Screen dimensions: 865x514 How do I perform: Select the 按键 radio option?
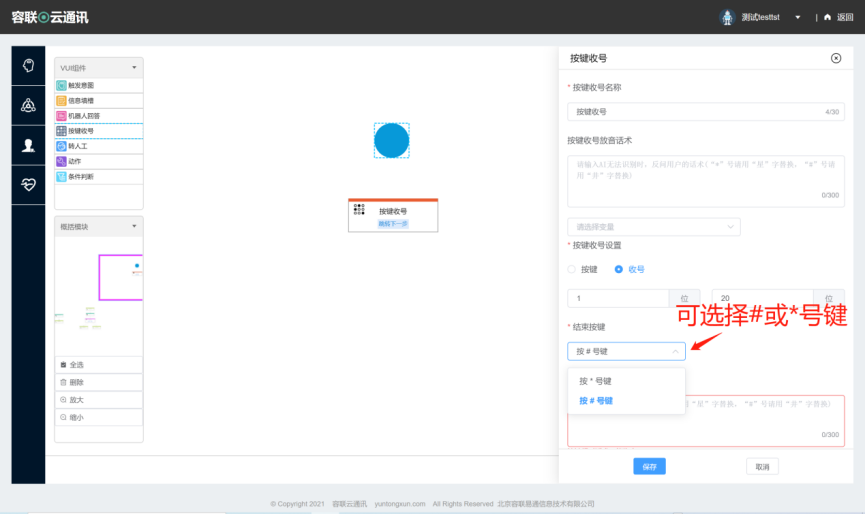(x=572, y=269)
